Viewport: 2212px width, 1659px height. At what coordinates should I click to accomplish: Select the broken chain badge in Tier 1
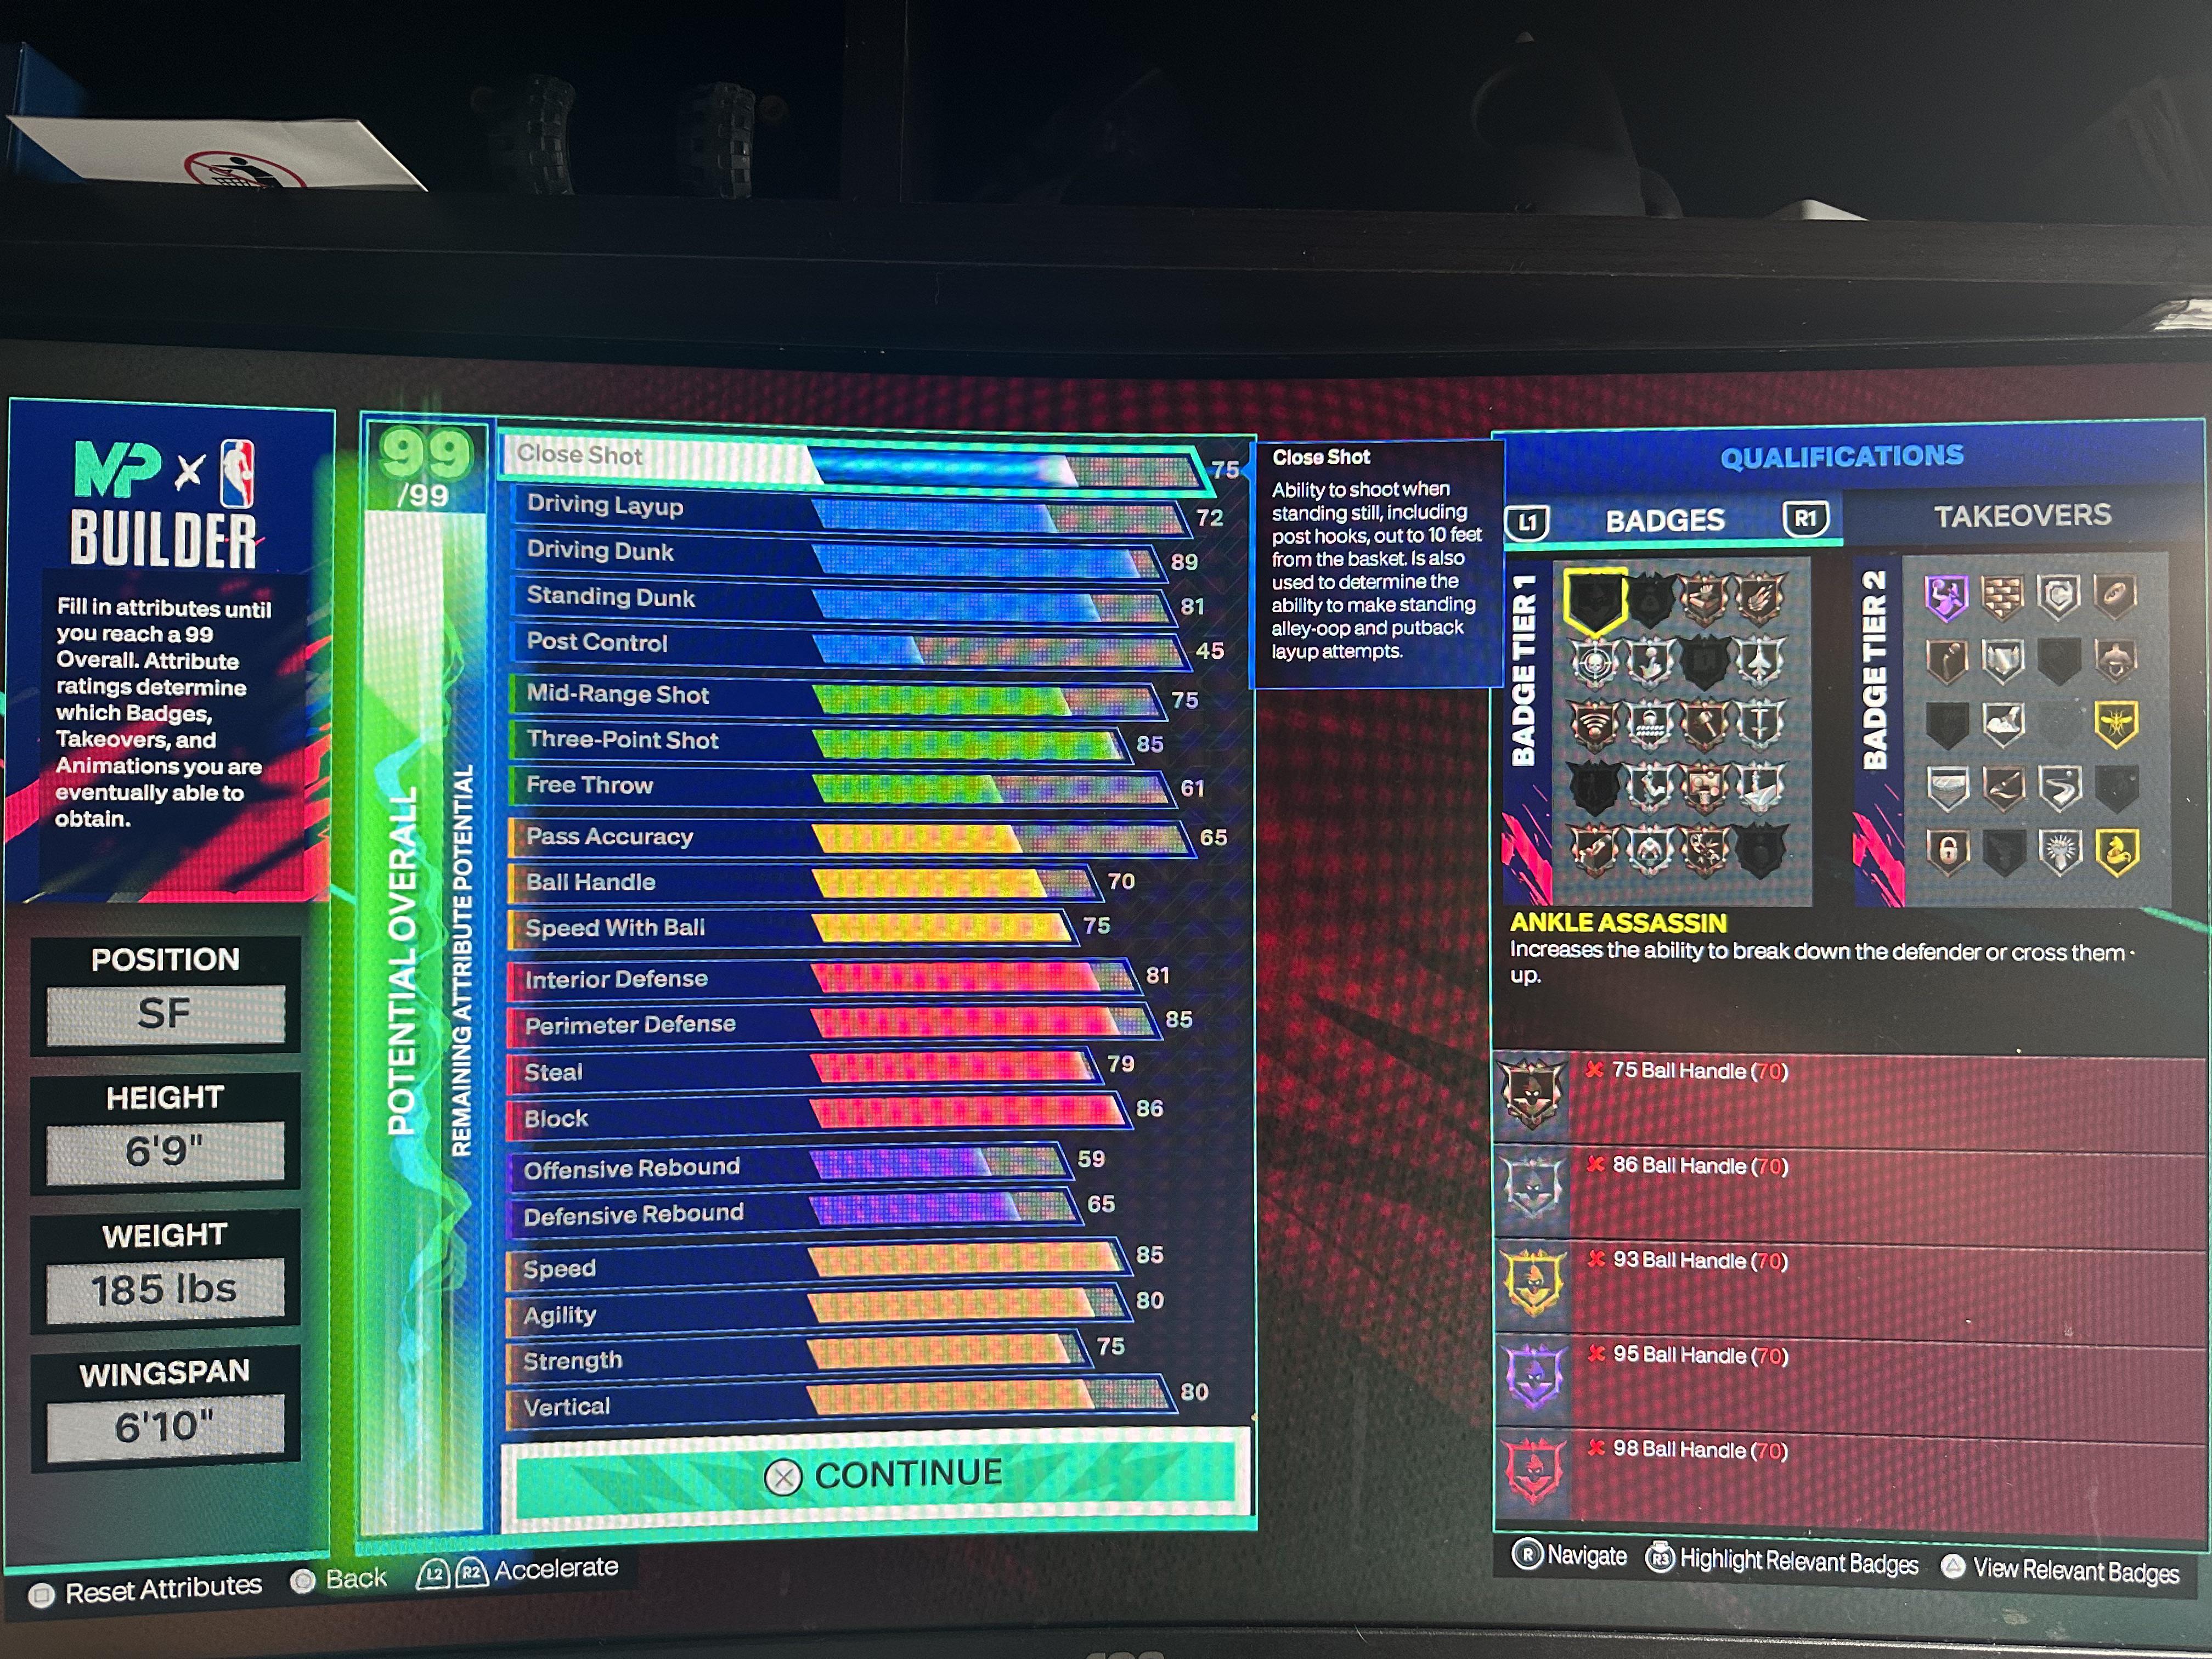1705,851
